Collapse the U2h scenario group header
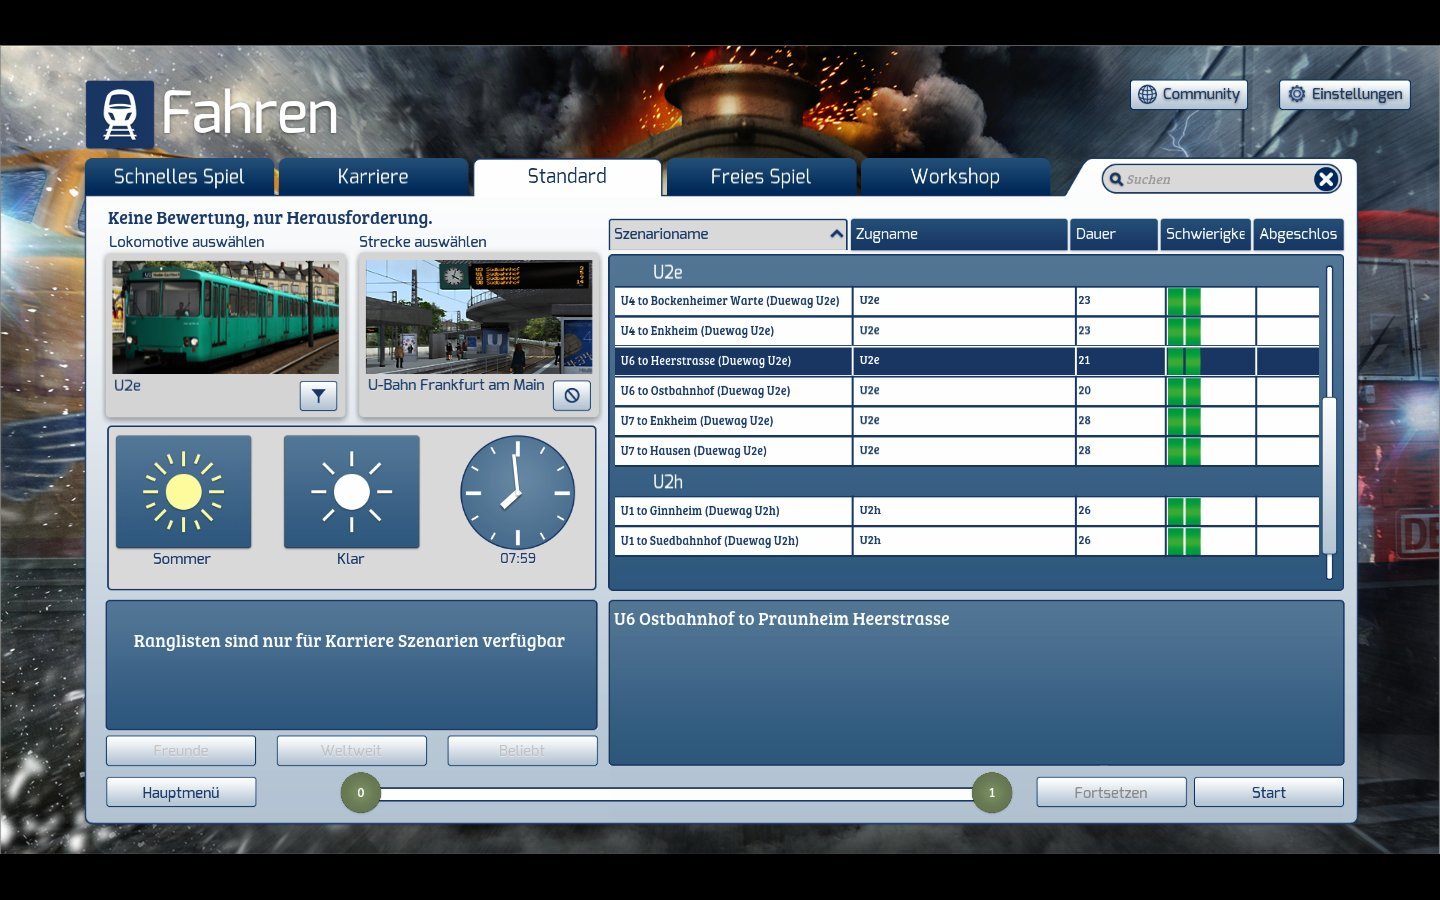 (667, 482)
